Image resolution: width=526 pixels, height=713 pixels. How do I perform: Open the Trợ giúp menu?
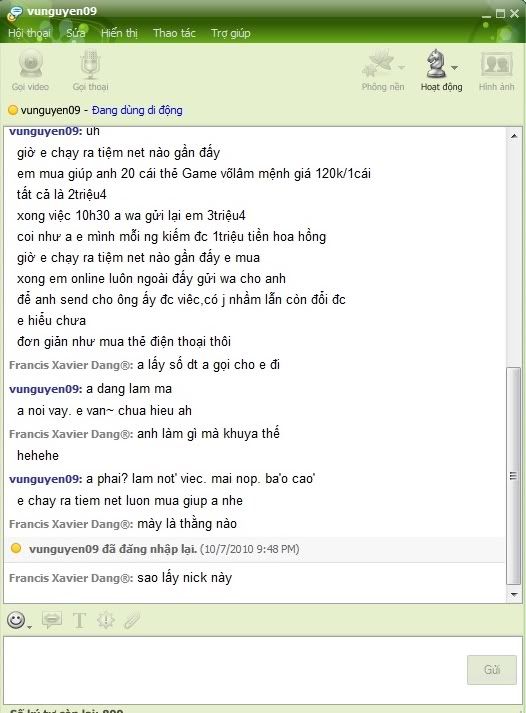click(230, 33)
